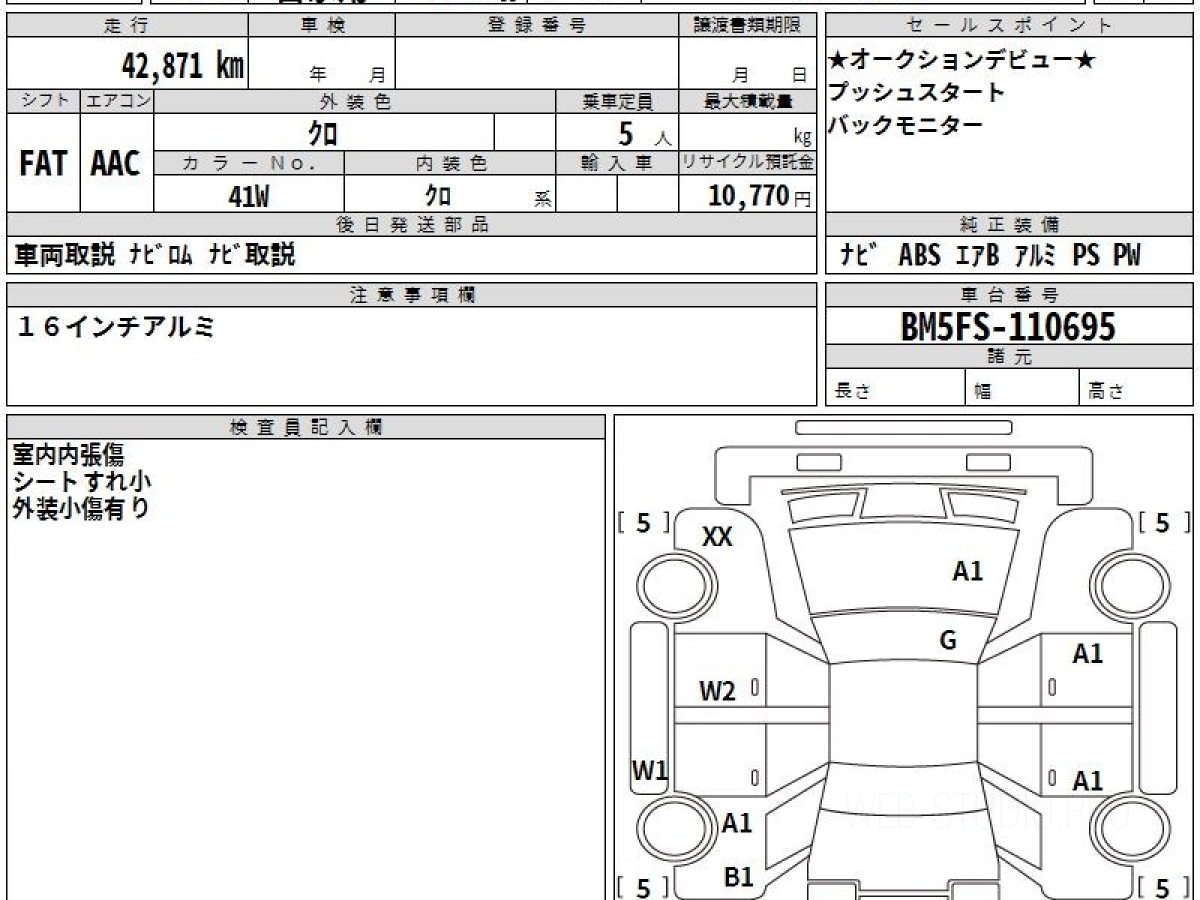Click the 譲渡書類期限 header
Screen dimensions: 1200x900
click(x=747, y=26)
